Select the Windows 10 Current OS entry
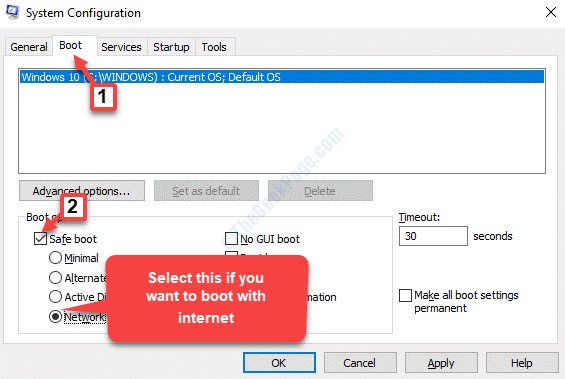The image size is (565, 379). tap(282, 77)
